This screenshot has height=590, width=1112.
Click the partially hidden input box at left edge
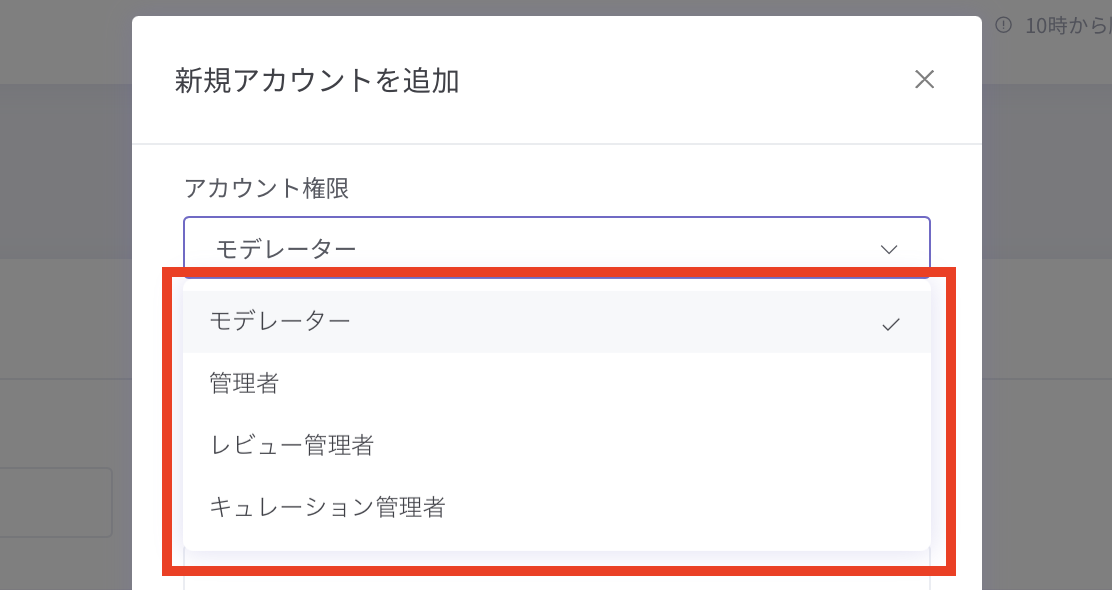click(x=55, y=502)
